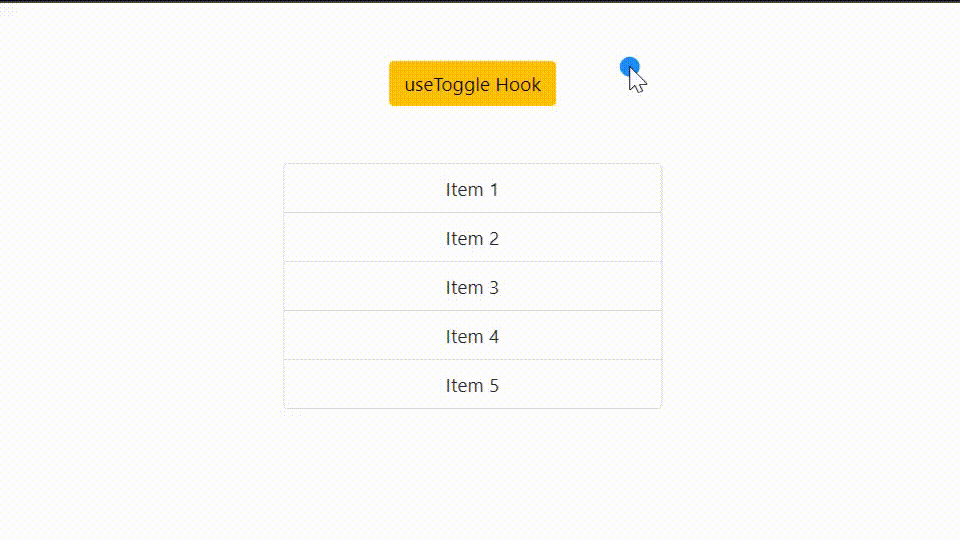
Task: Click the yellow useToggle Hook button
Action: [x=472, y=83]
